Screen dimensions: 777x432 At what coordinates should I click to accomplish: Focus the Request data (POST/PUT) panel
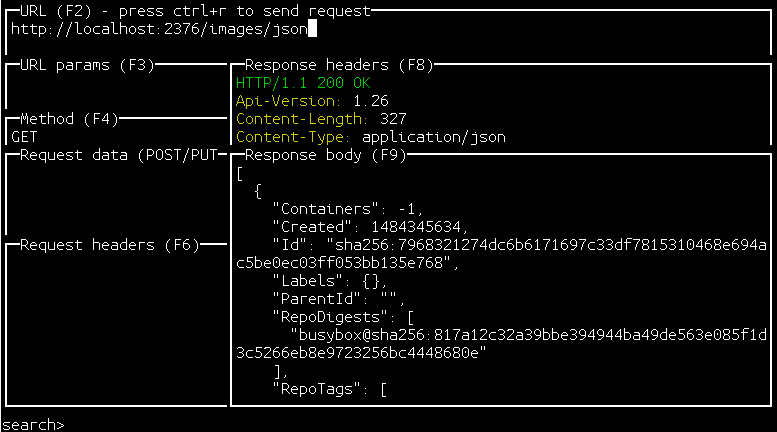point(115,195)
